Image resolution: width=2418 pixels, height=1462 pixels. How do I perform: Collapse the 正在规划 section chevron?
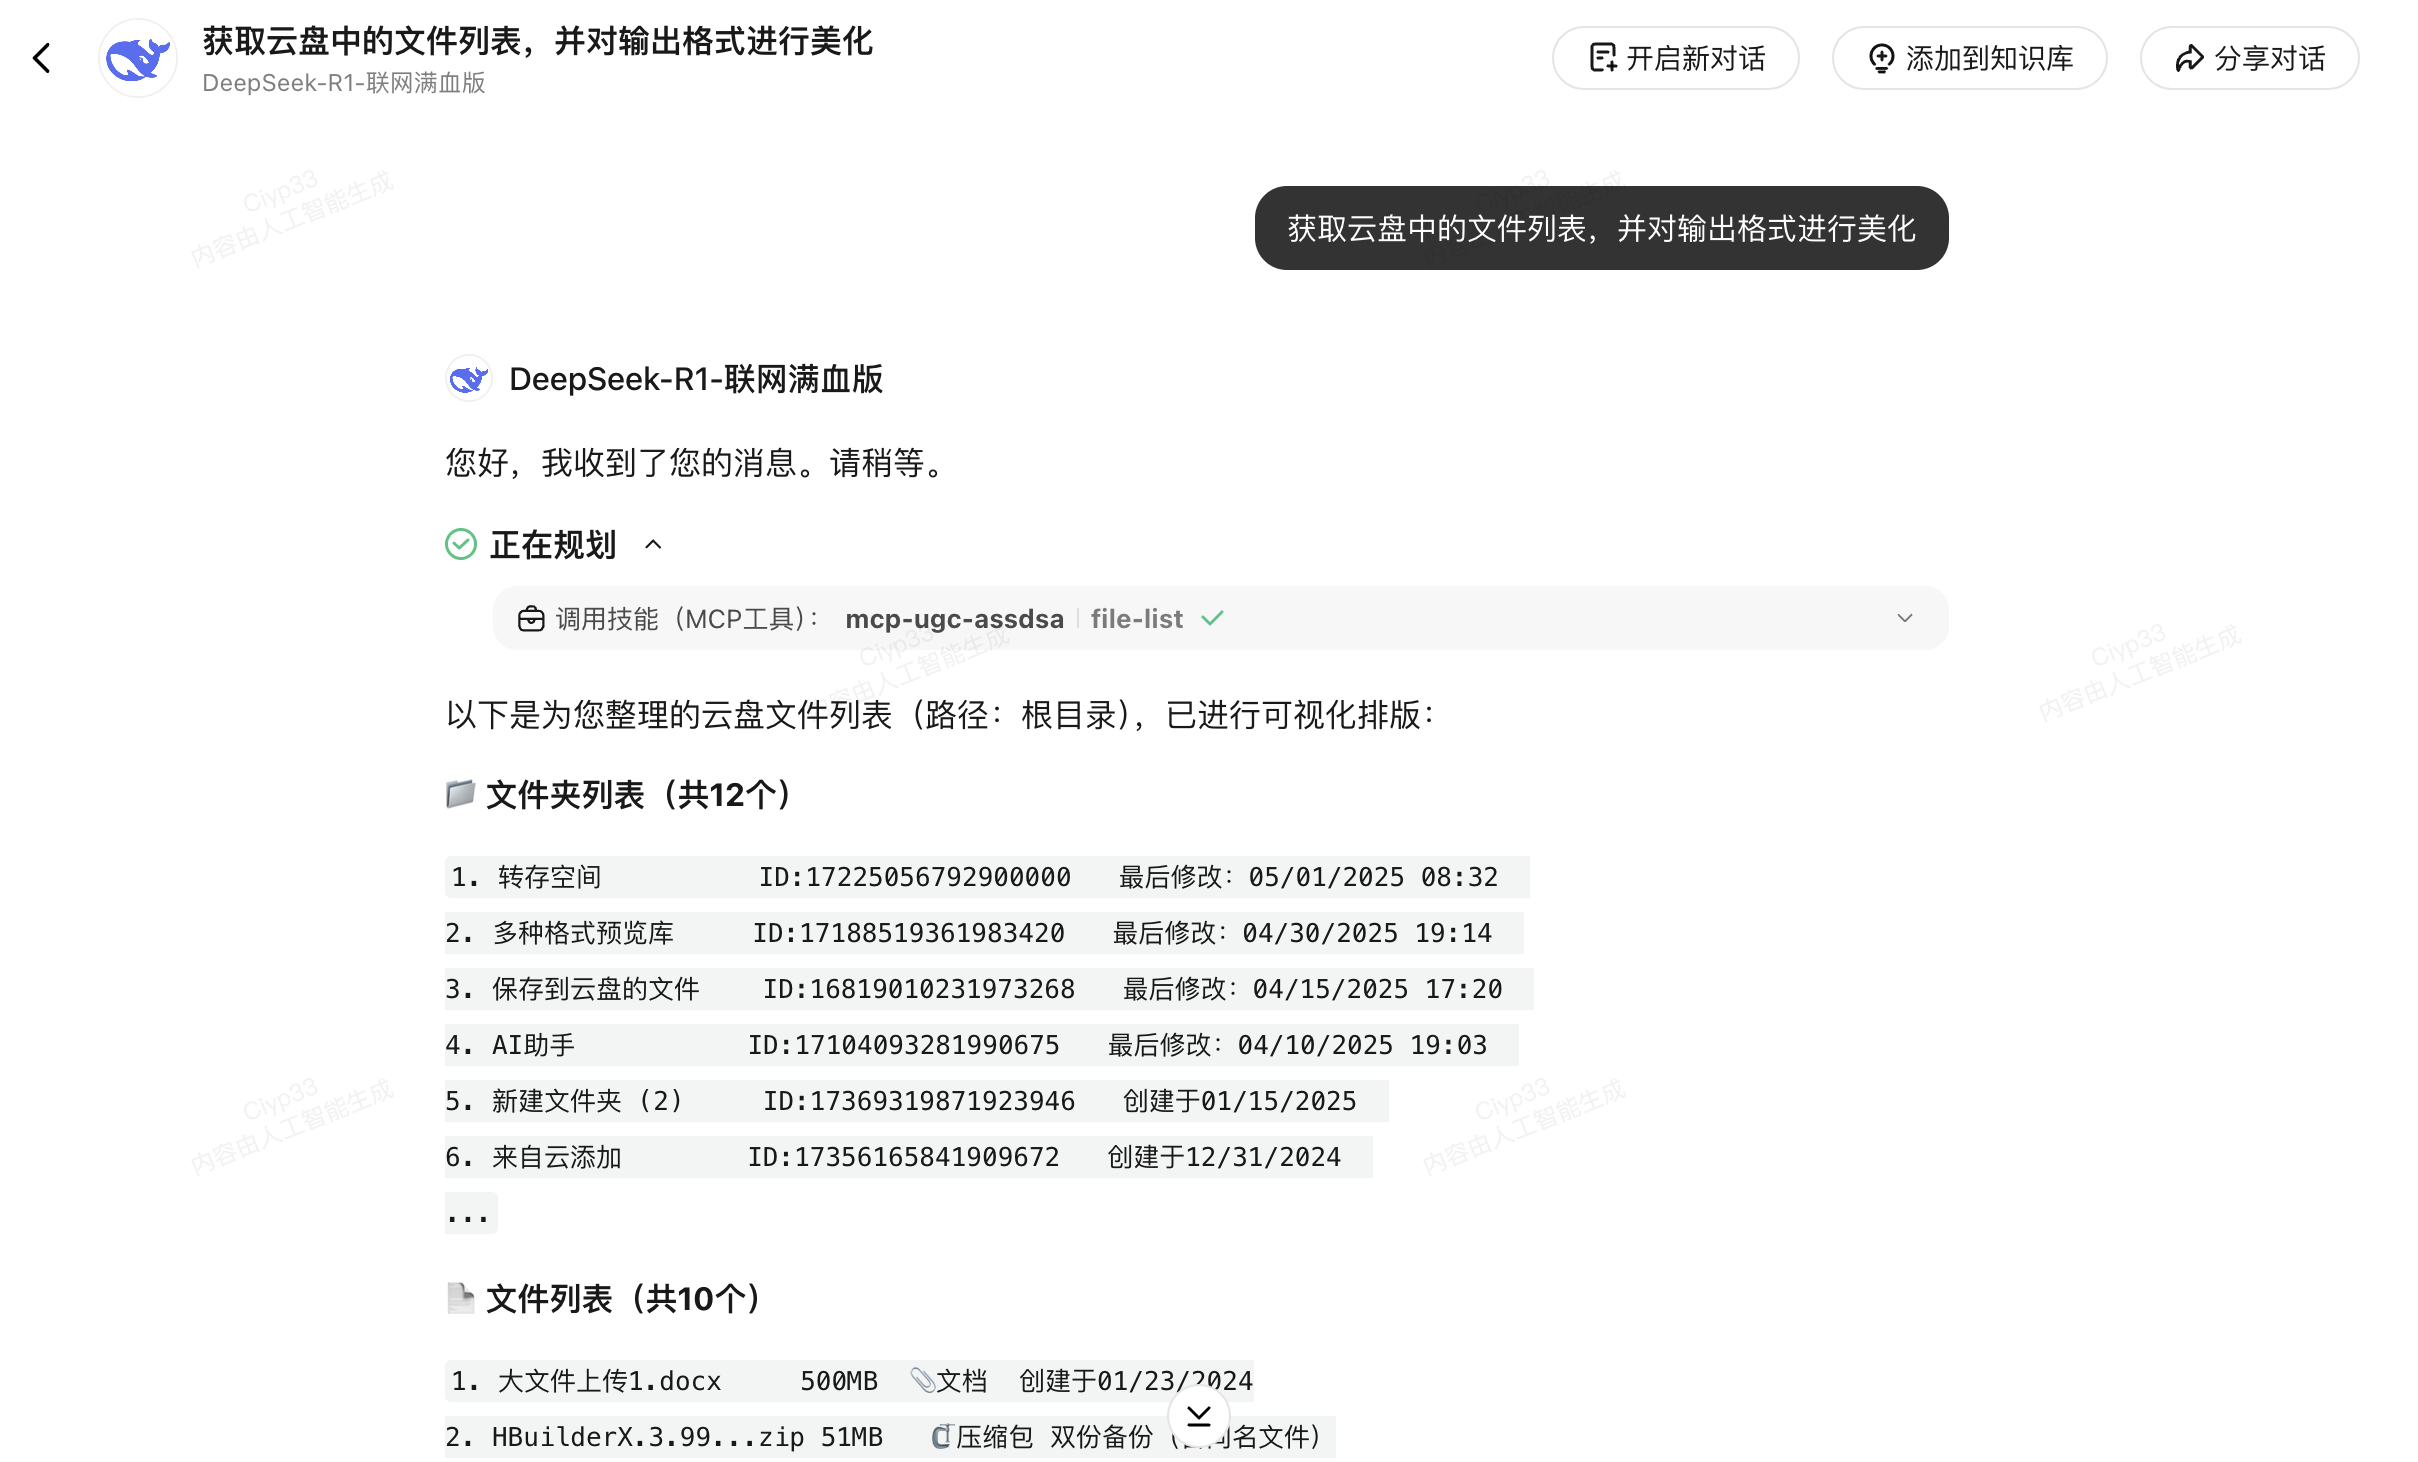click(653, 544)
